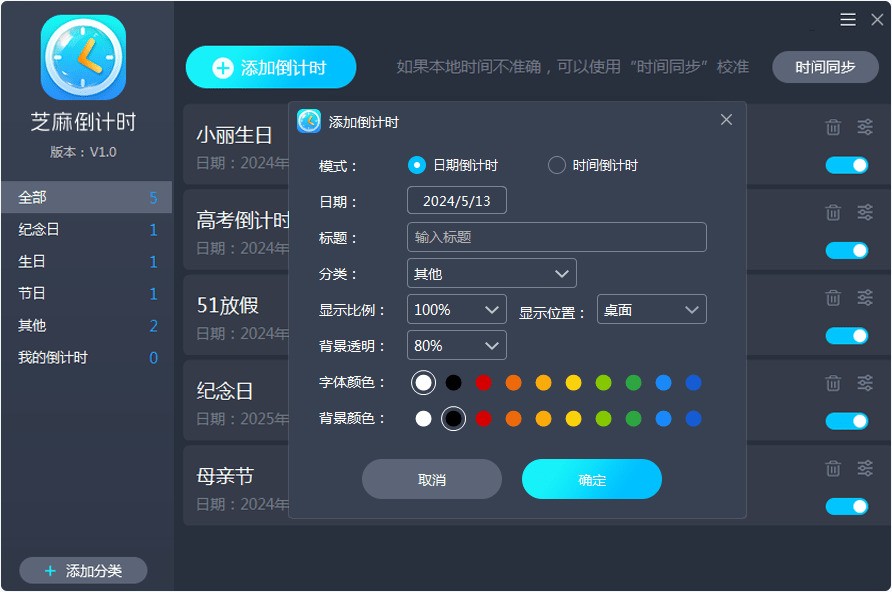
Task: Click the app icon in dialog title bar
Action: click(x=306, y=120)
